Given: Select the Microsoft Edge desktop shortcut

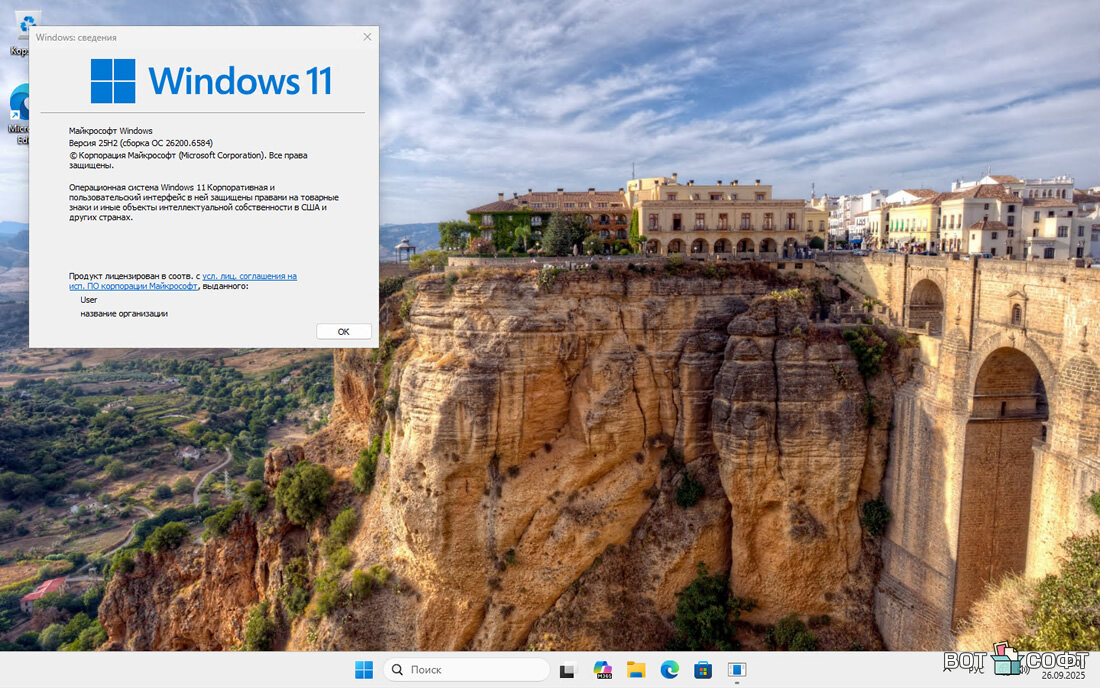Looking at the screenshot, I should click(20, 110).
